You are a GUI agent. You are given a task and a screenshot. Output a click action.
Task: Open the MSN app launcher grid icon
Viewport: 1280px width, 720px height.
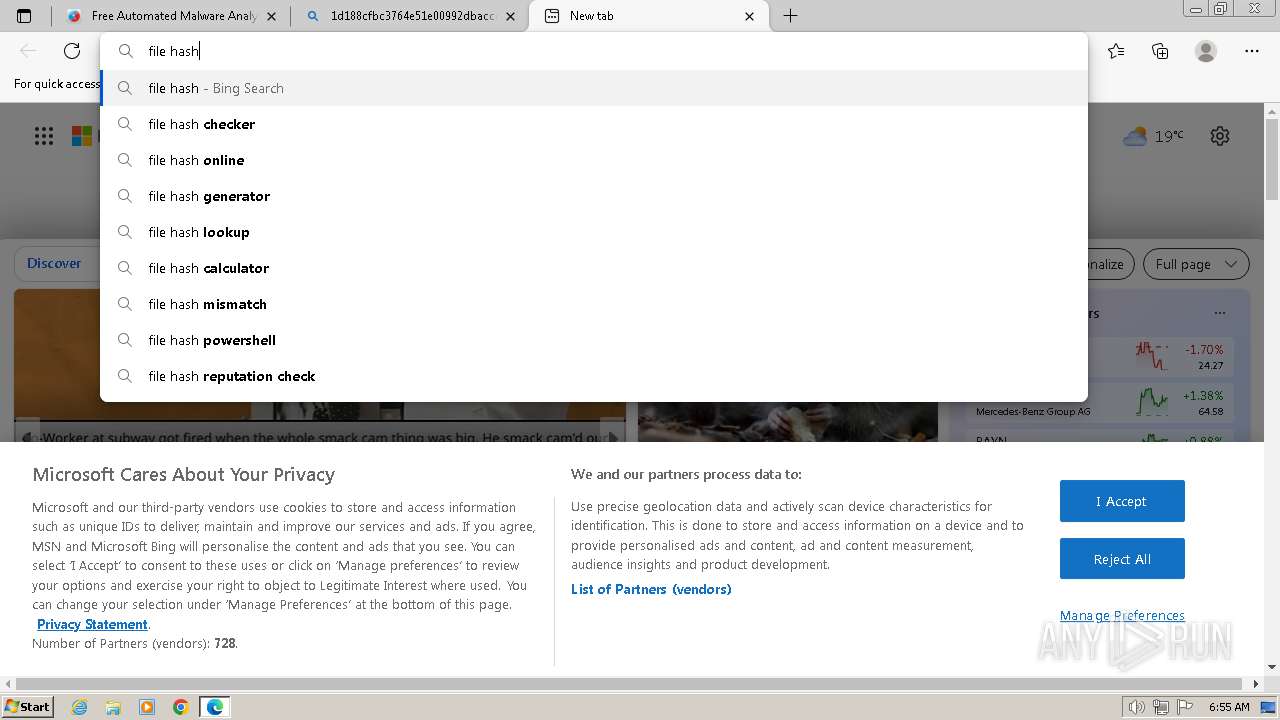[x=44, y=136]
